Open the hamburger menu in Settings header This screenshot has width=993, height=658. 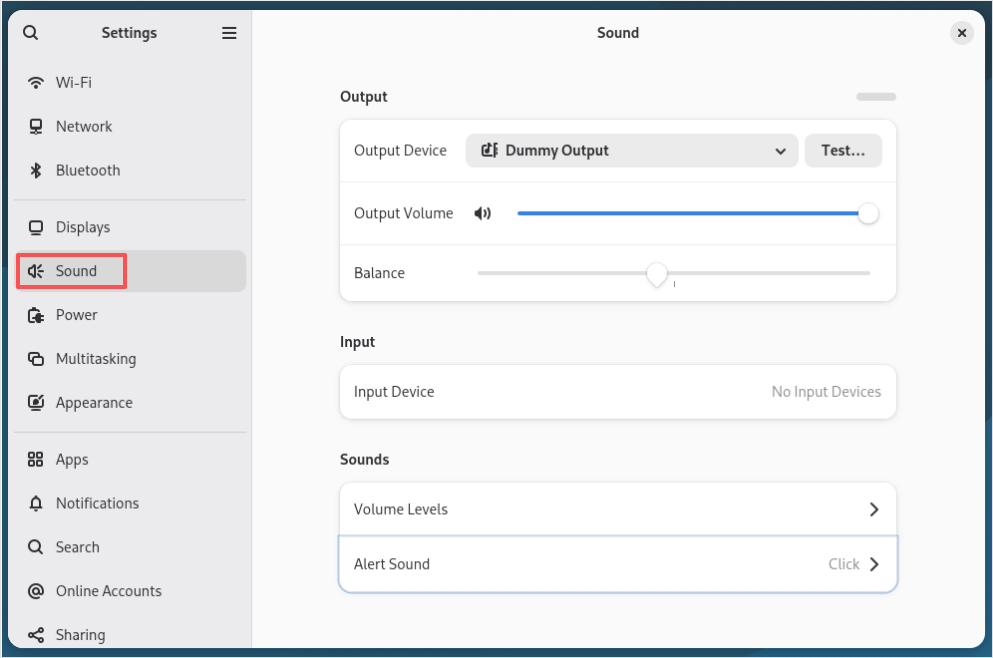click(x=229, y=33)
